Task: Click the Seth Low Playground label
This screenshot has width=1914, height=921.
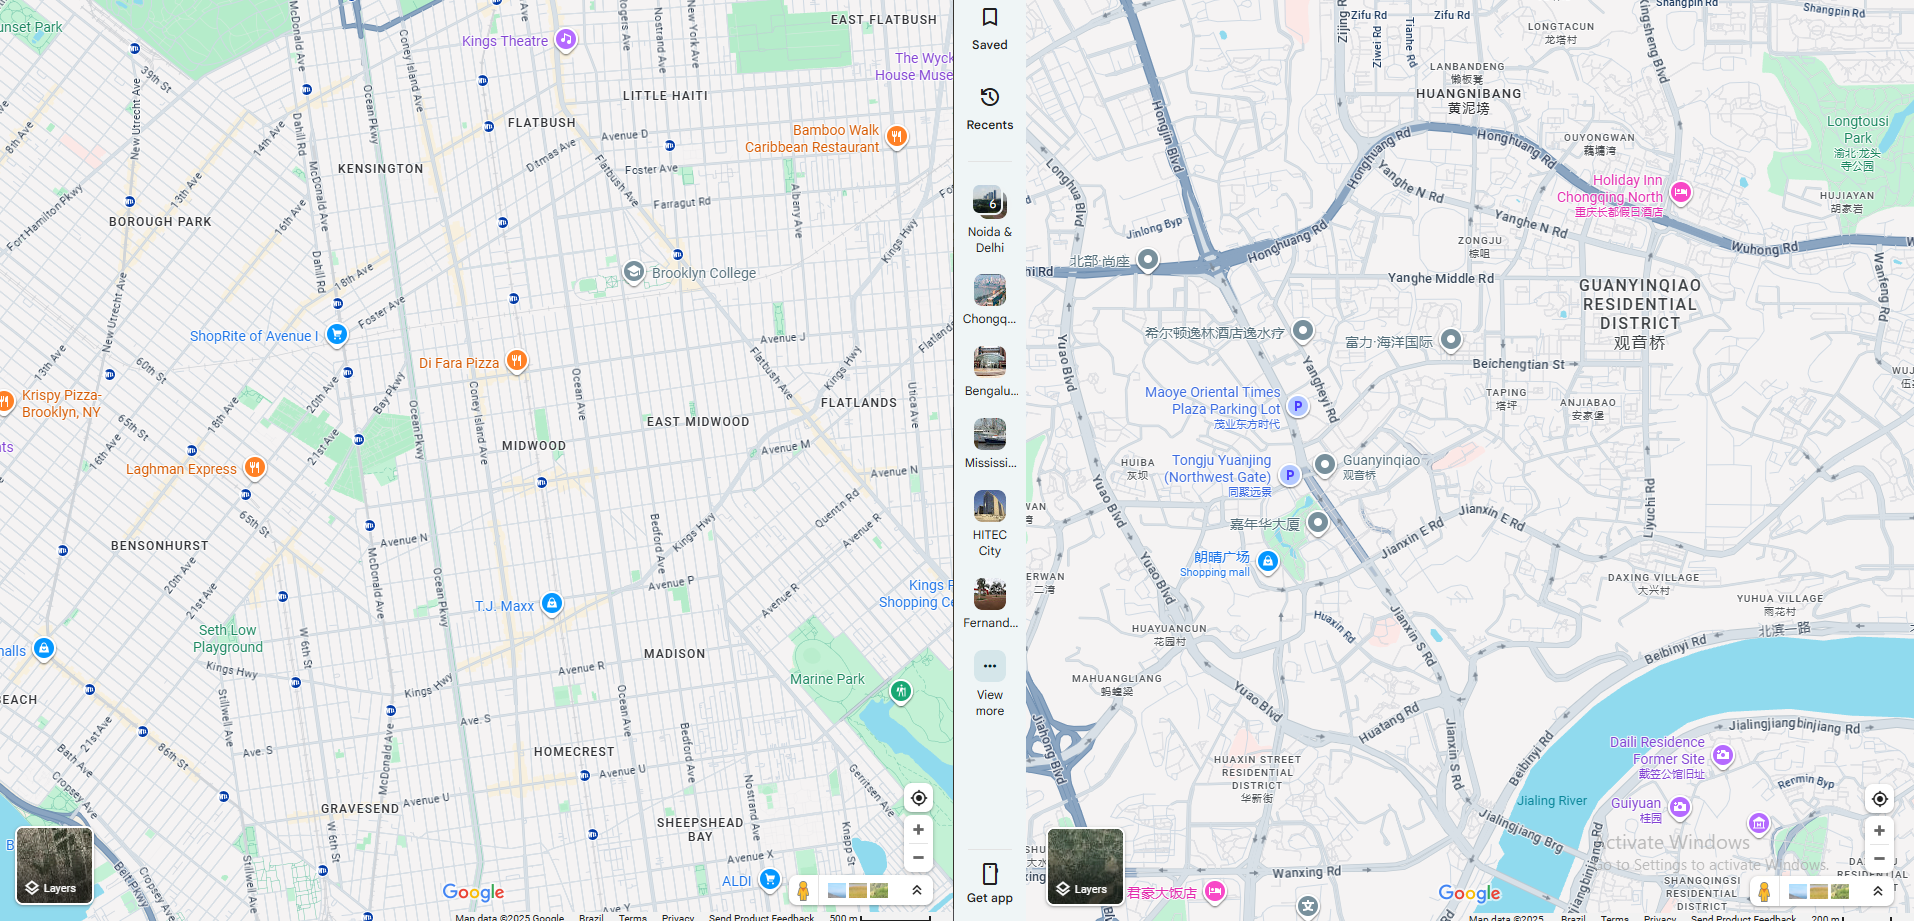Action: [228, 638]
